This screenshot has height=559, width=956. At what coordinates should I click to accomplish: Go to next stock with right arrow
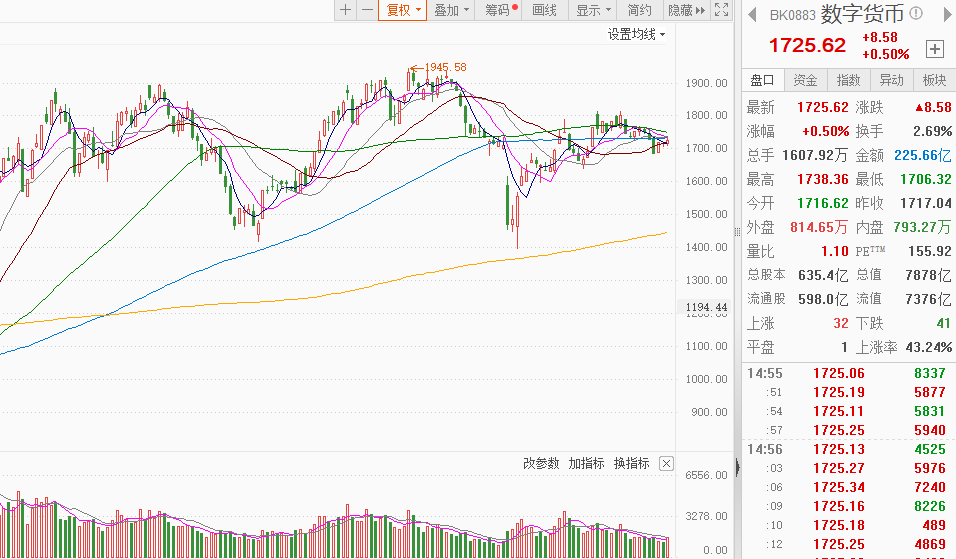pos(944,13)
